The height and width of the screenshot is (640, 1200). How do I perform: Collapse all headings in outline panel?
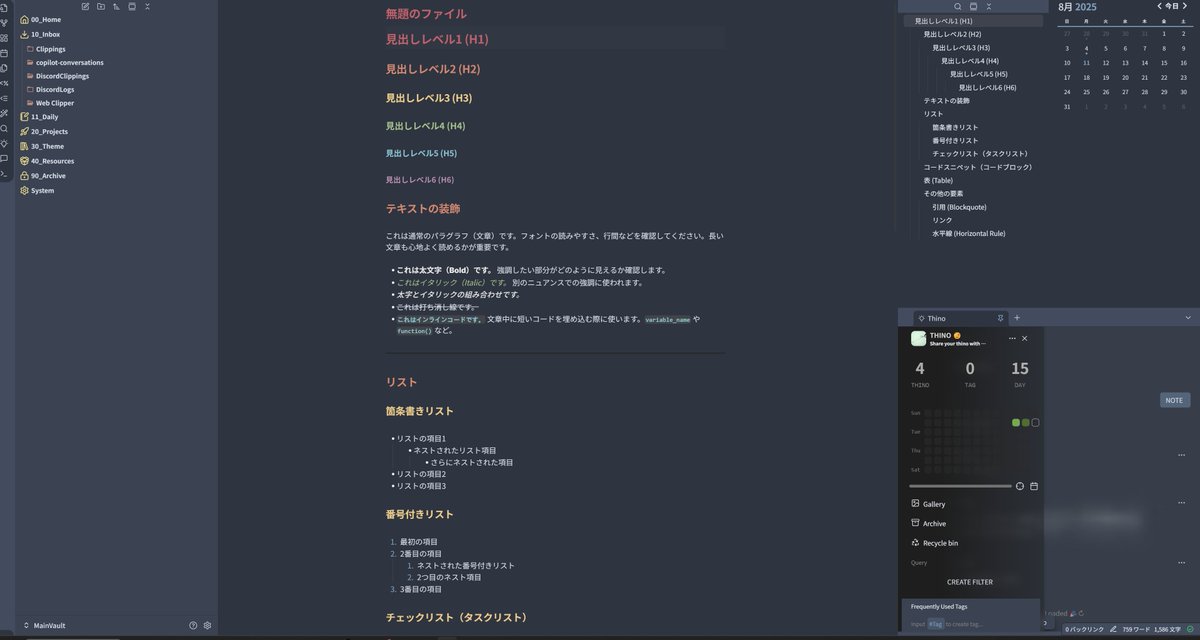coord(989,6)
